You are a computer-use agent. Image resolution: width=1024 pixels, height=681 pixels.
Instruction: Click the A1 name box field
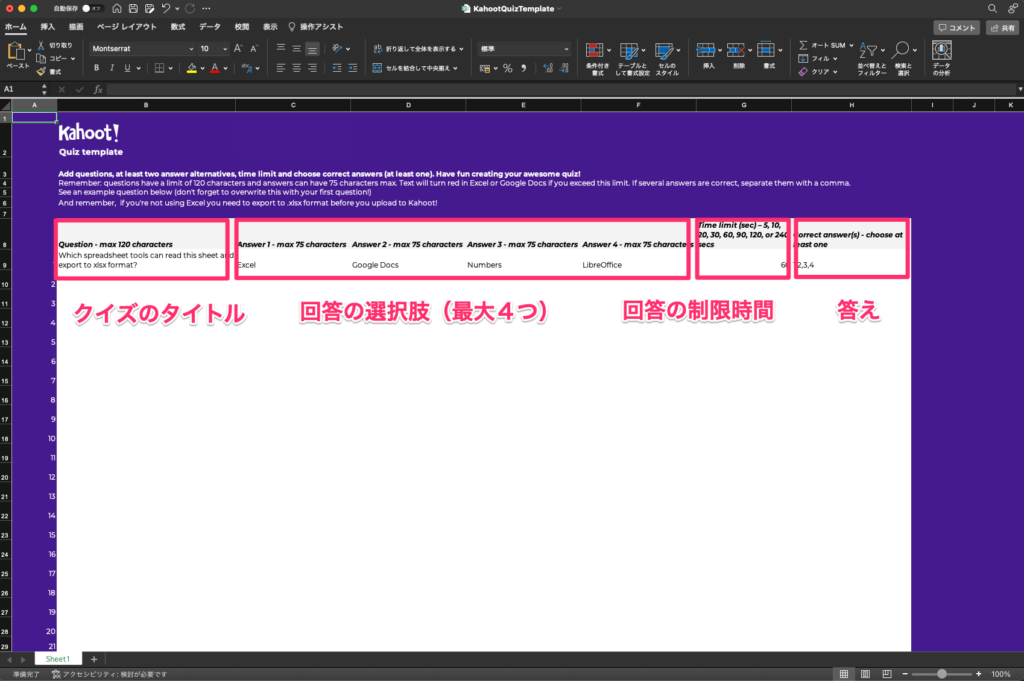point(21,89)
